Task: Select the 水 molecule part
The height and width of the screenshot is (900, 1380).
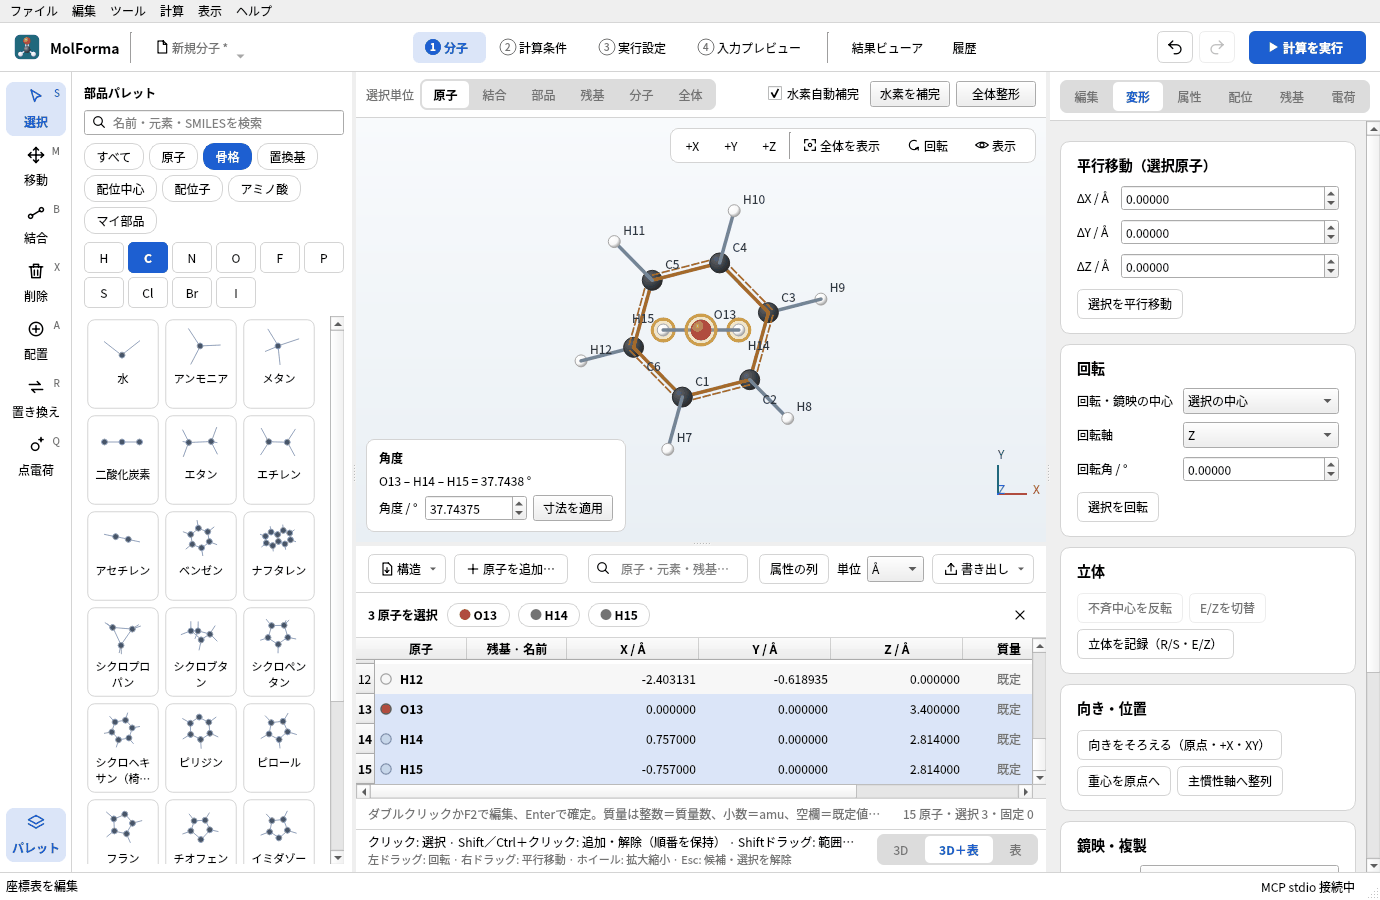Action: click(x=123, y=363)
